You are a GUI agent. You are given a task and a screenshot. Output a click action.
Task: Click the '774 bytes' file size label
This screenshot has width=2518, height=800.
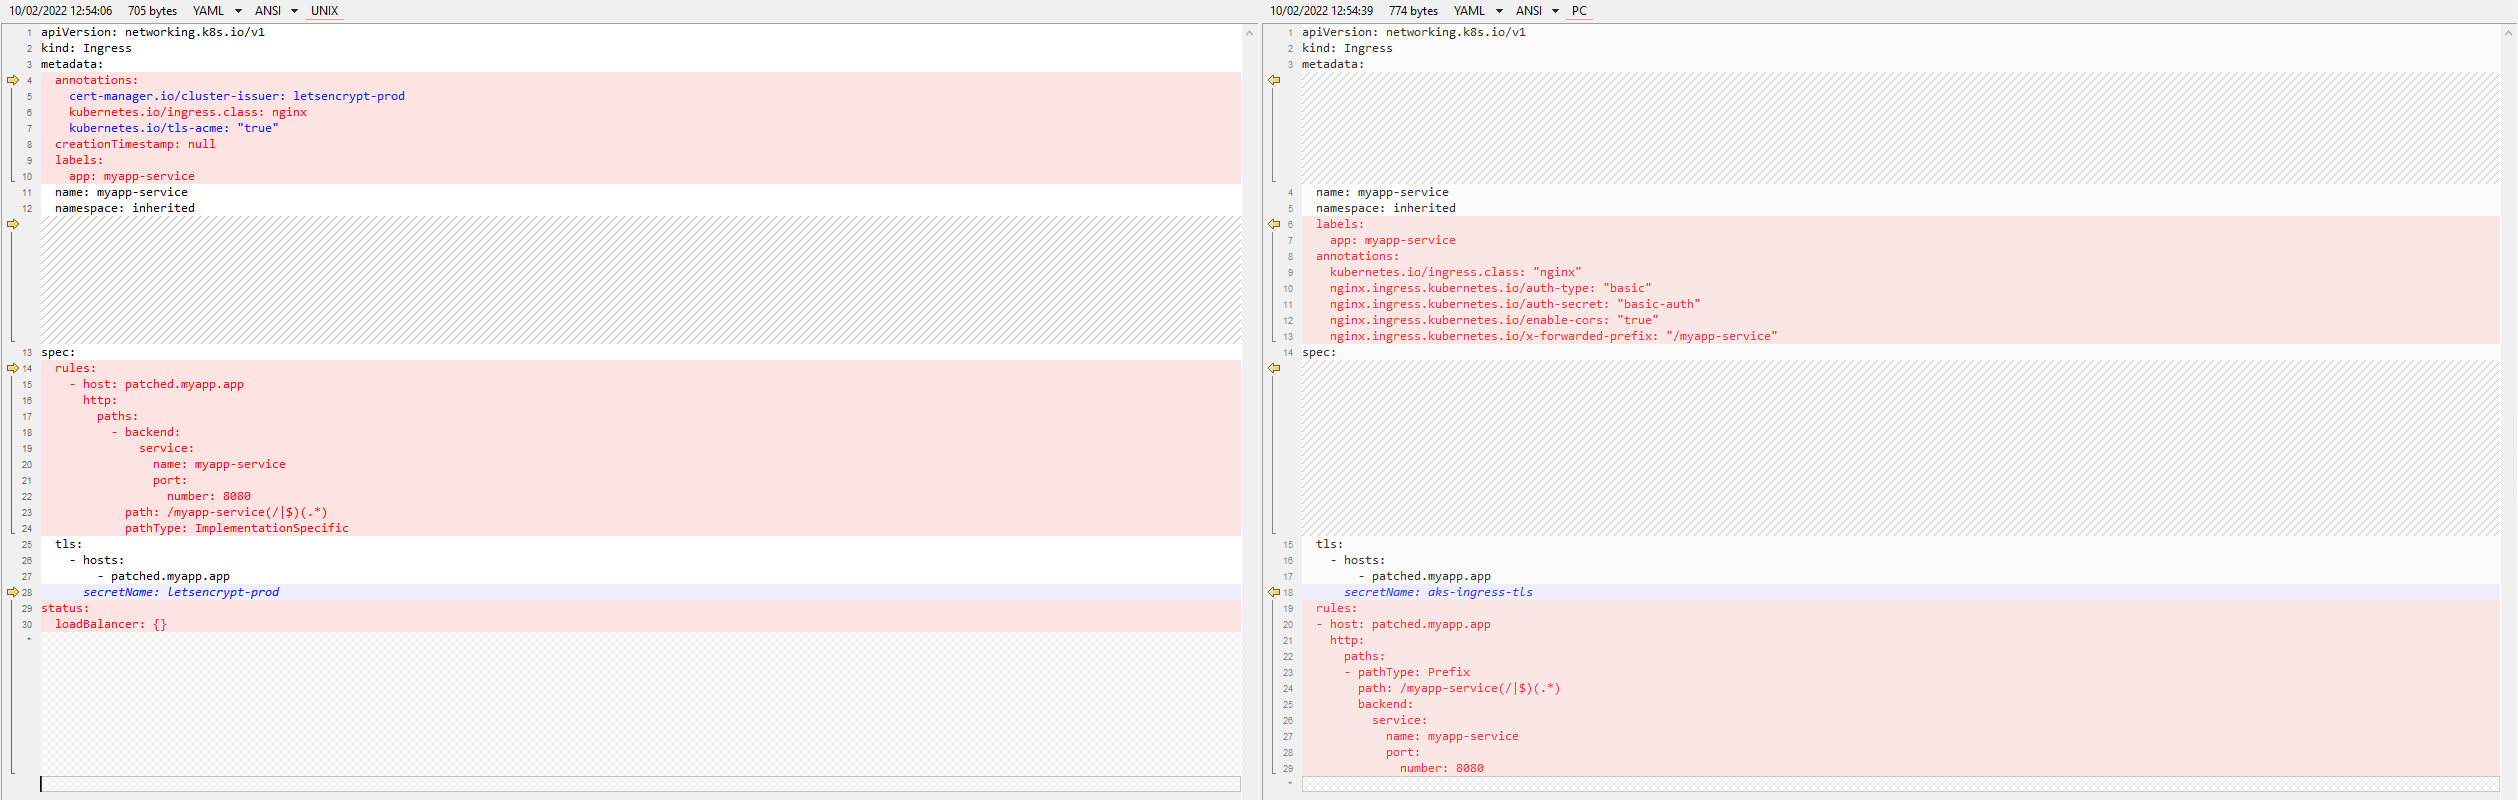[1413, 11]
